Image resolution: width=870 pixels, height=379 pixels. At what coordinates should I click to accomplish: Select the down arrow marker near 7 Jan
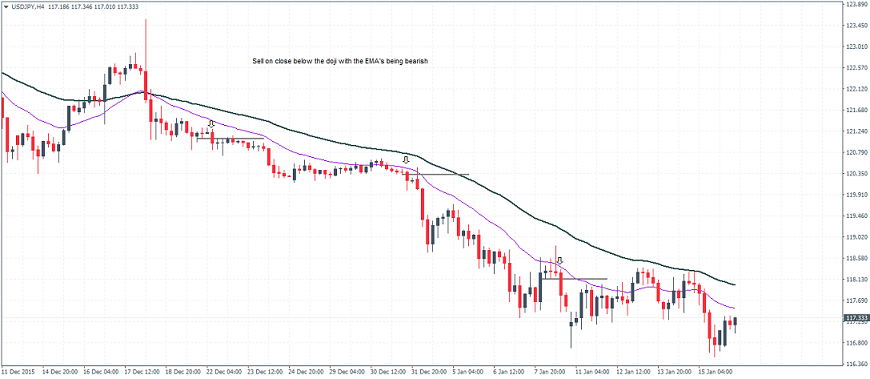[559, 260]
